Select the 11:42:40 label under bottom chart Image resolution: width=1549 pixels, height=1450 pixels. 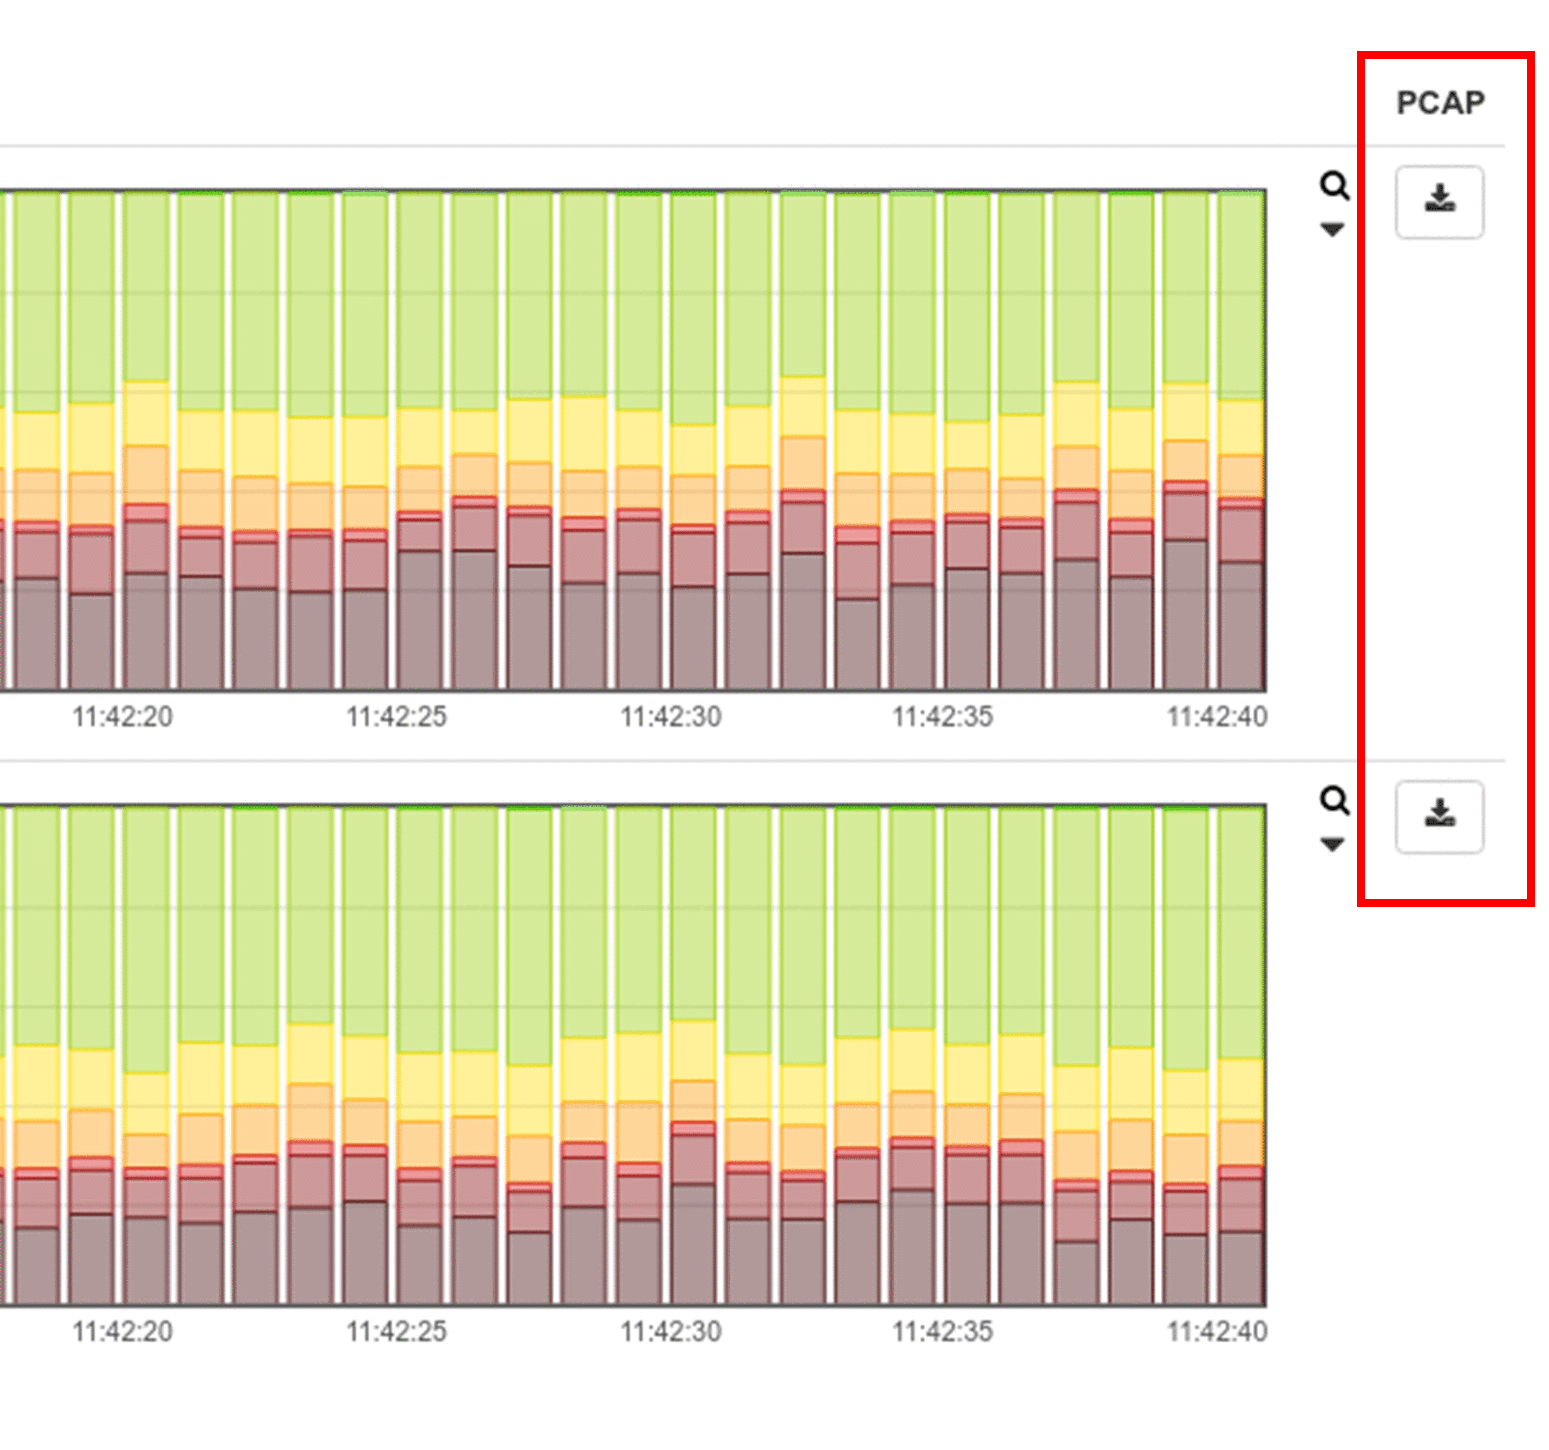1216,1332
